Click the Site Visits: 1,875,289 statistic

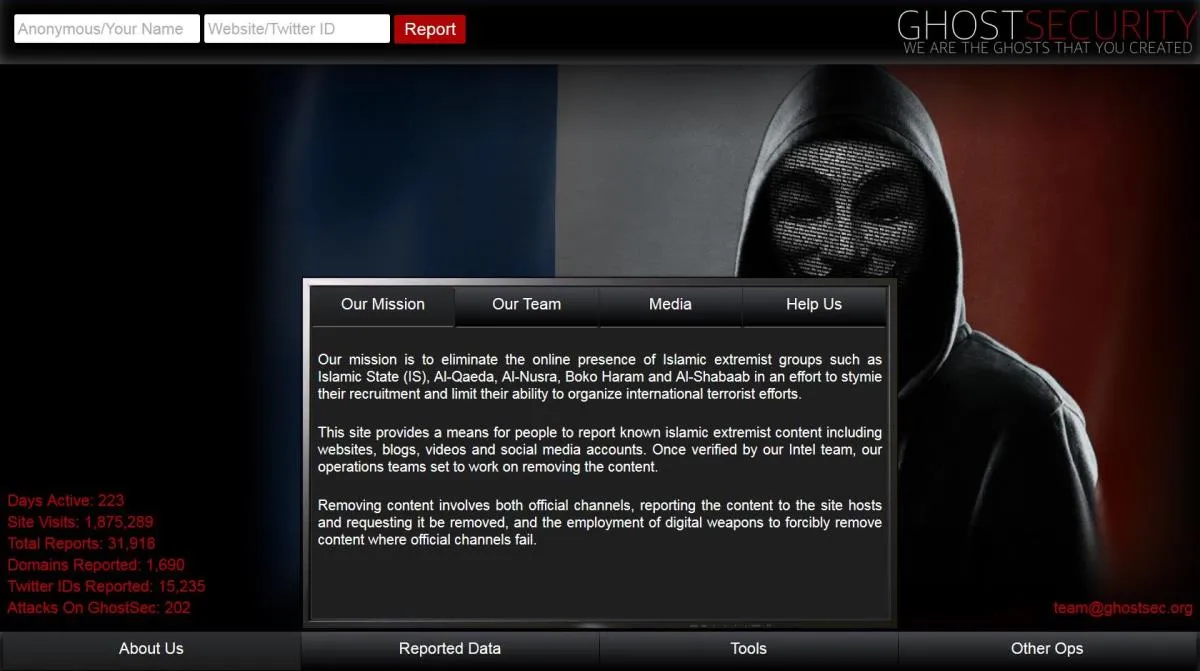[x=81, y=522]
